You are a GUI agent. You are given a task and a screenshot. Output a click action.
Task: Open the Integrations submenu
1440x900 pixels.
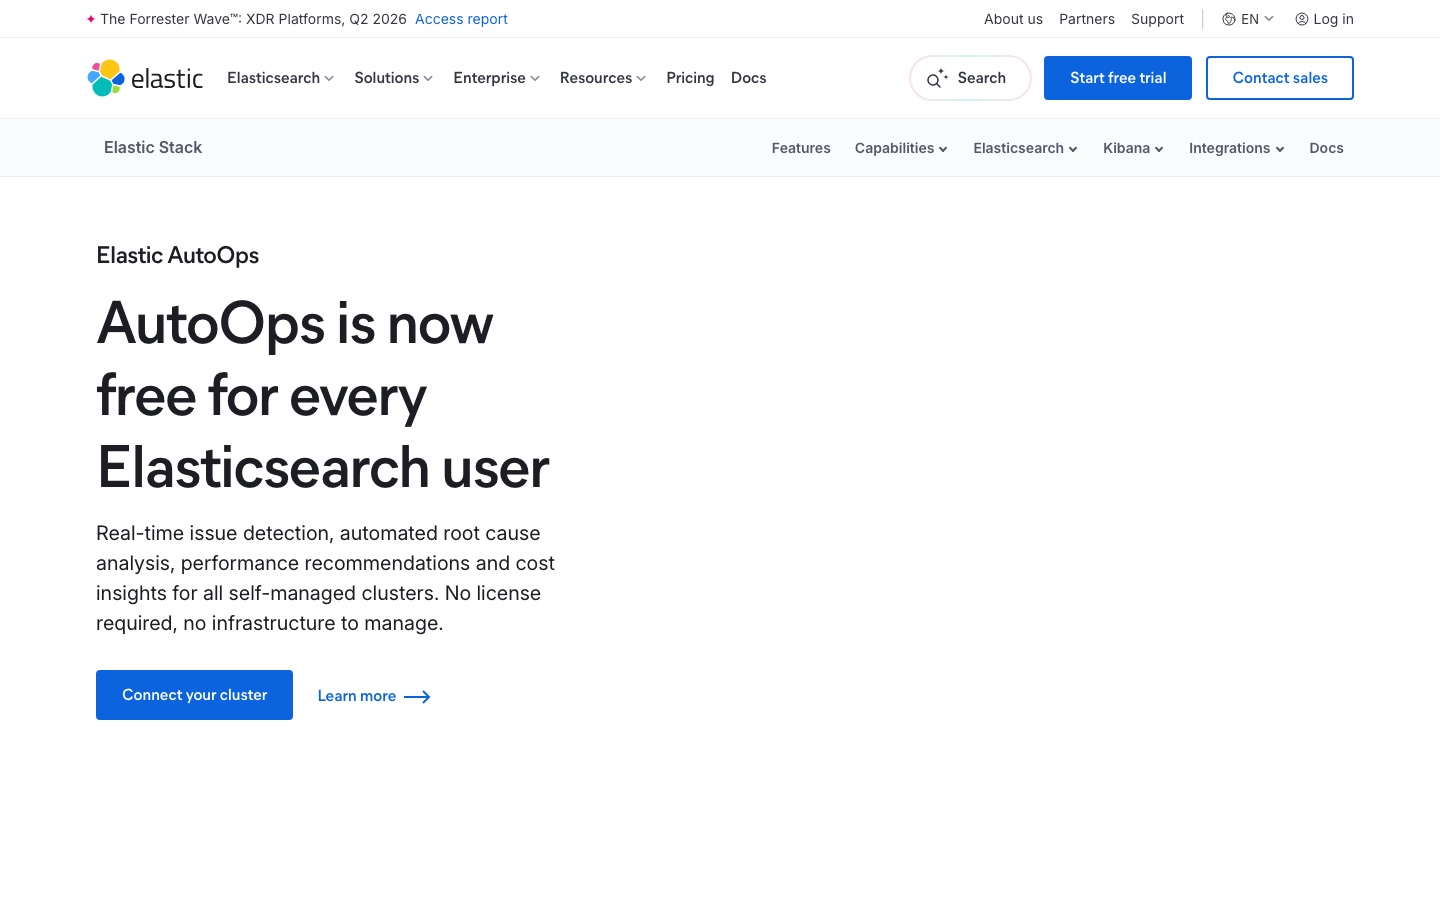pos(1236,148)
